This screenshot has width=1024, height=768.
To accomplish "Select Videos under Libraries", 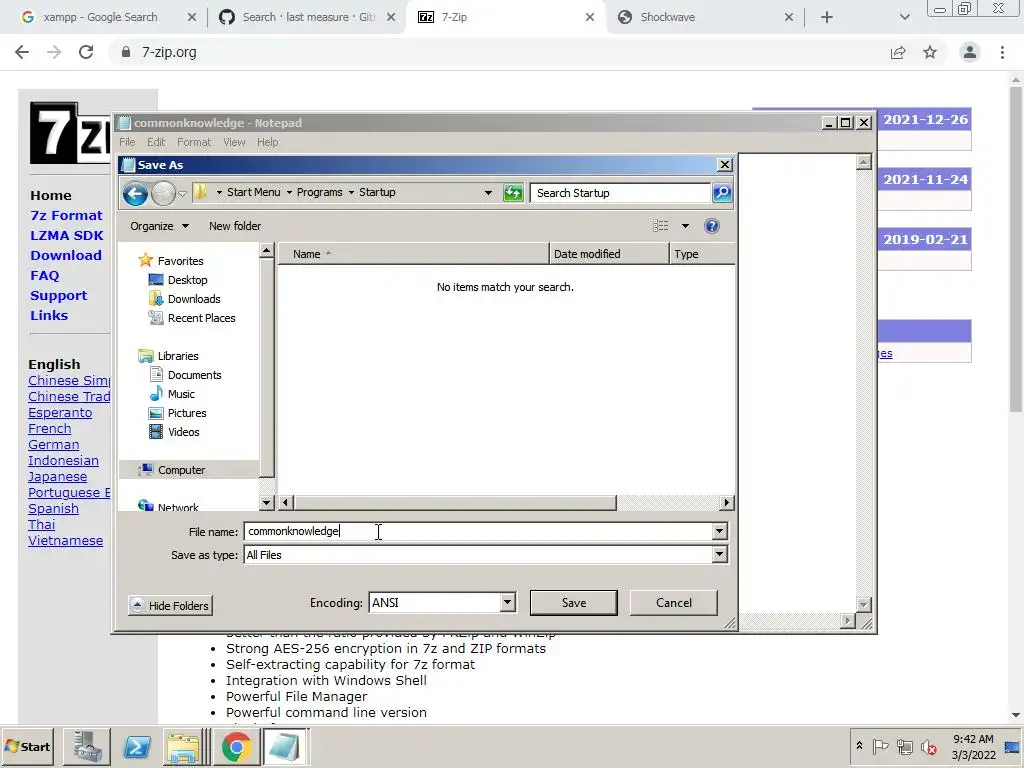I will click(x=184, y=432).
